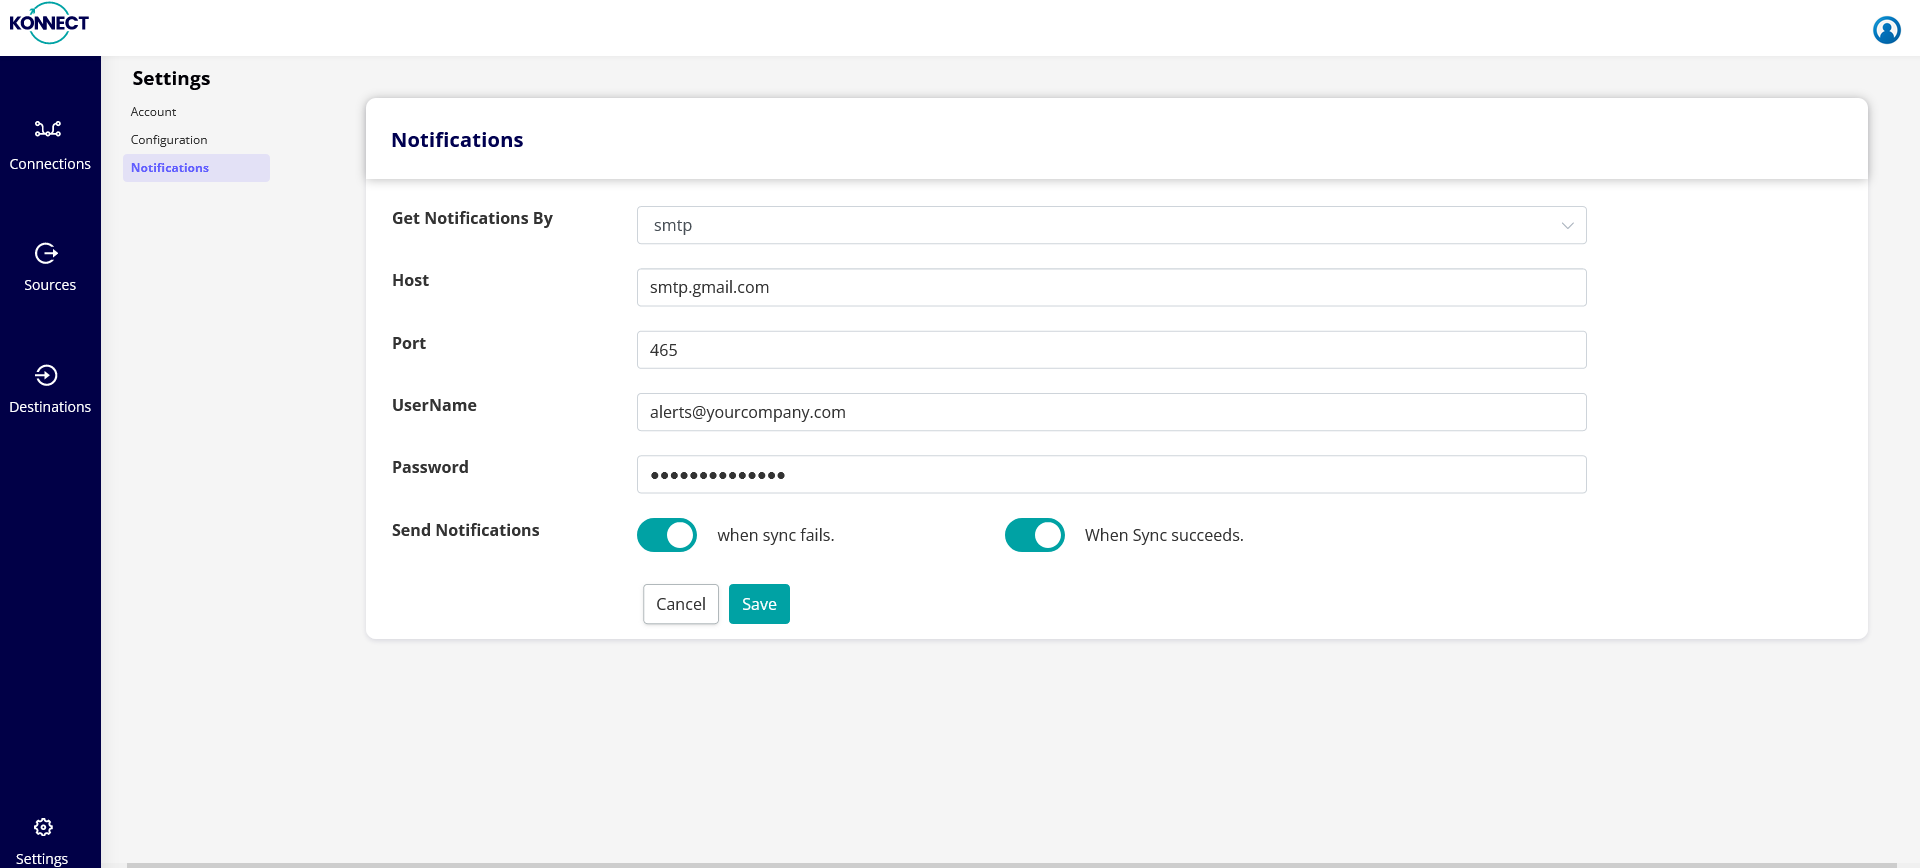Save the notification settings

point(759,604)
